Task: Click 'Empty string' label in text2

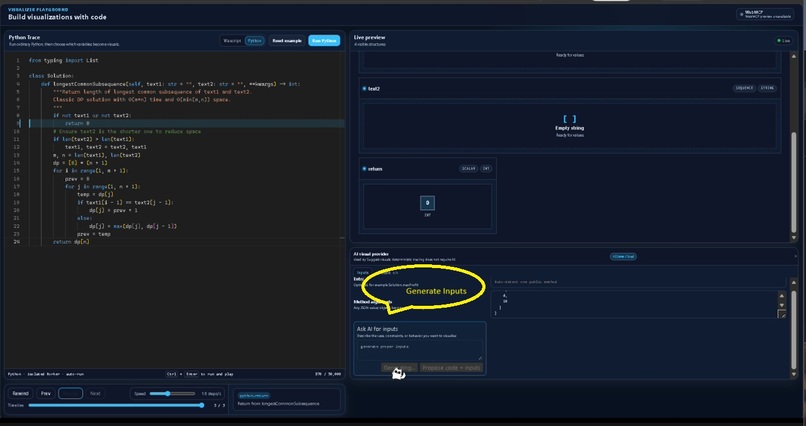Action: pyautogui.click(x=570, y=128)
